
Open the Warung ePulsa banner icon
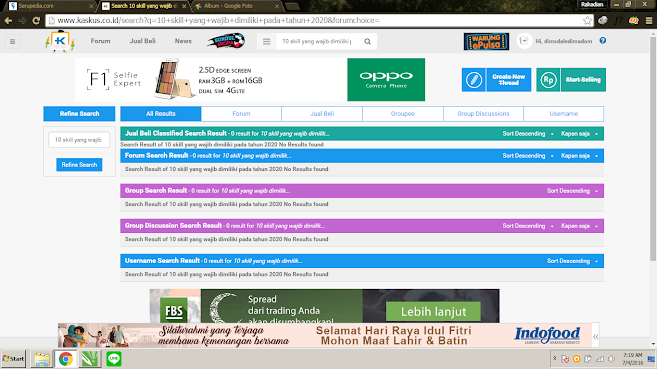[x=486, y=41]
